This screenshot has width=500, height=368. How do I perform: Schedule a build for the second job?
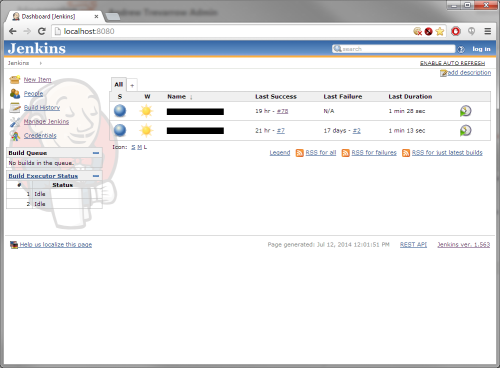(x=465, y=130)
